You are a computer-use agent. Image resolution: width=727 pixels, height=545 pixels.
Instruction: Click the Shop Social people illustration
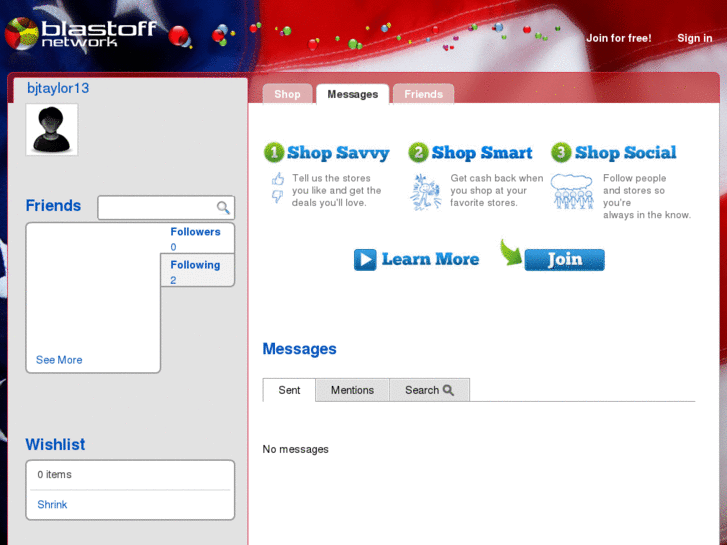pyautogui.click(x=572, y=192)
